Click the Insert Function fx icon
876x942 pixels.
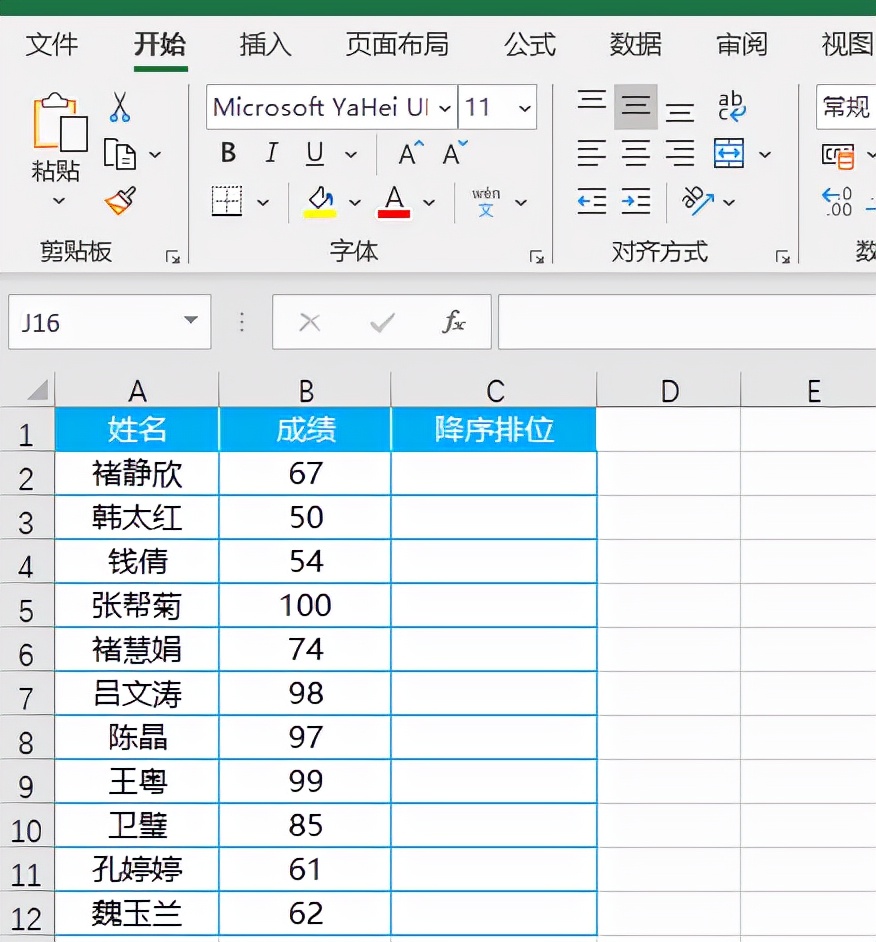[453, 322]
